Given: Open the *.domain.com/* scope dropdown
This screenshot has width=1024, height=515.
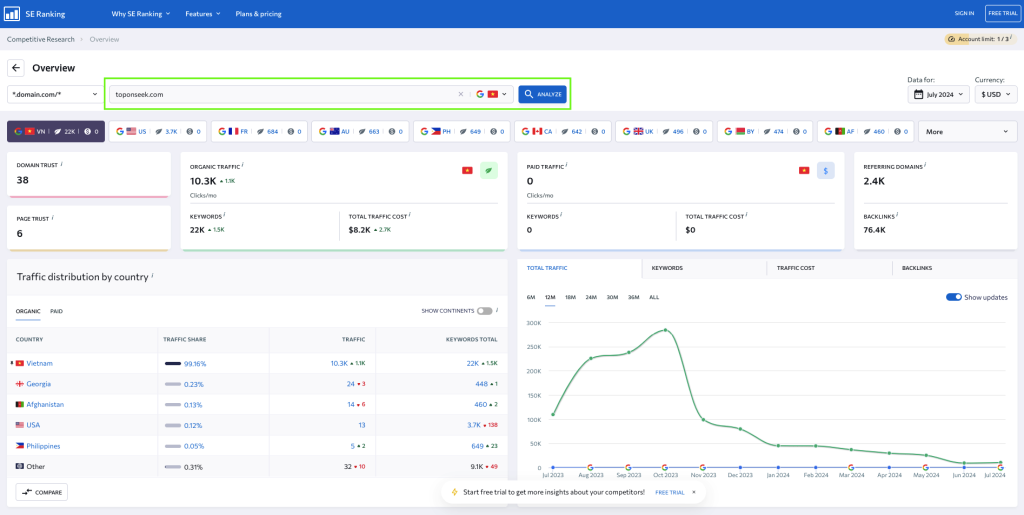Looking at the screenshot, I should click(54, 94).
